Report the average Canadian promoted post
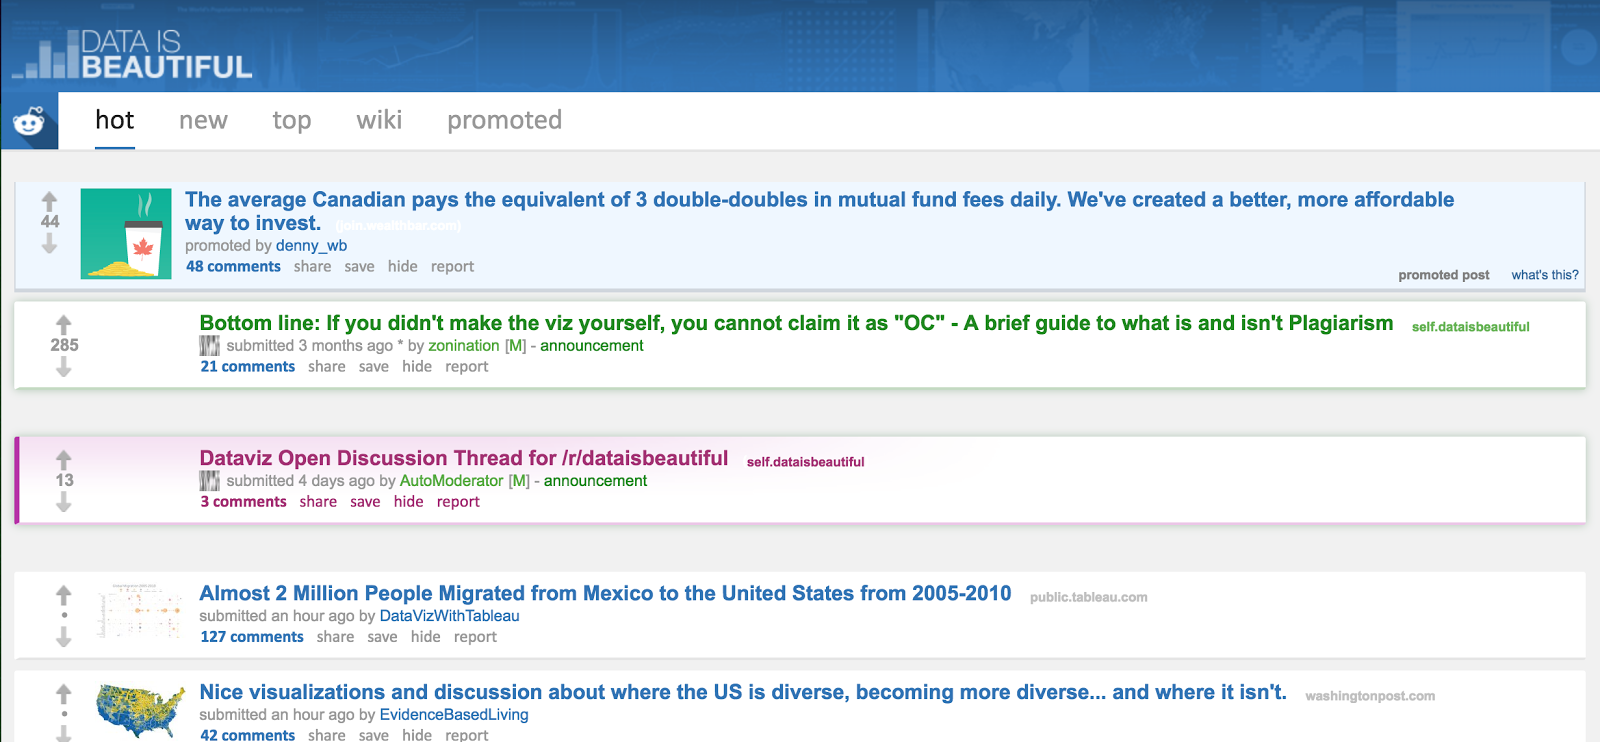The width and height of the screenshot is (1600, 742). tap(452, 266)
